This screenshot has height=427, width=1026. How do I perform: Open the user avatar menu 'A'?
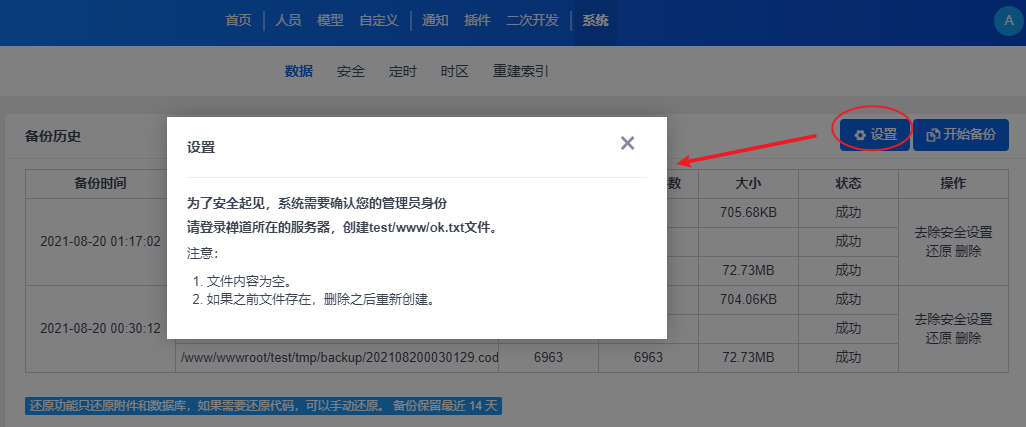coord(1008,21)
